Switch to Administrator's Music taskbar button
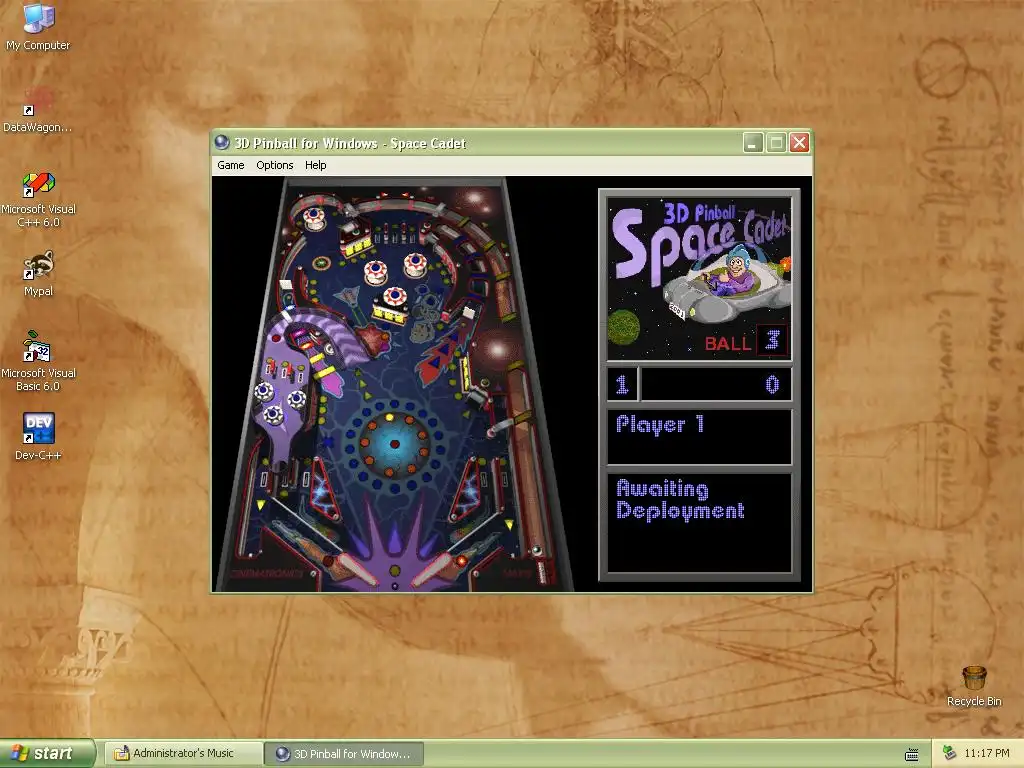1024x768 pixels. [x=184, y=754]
